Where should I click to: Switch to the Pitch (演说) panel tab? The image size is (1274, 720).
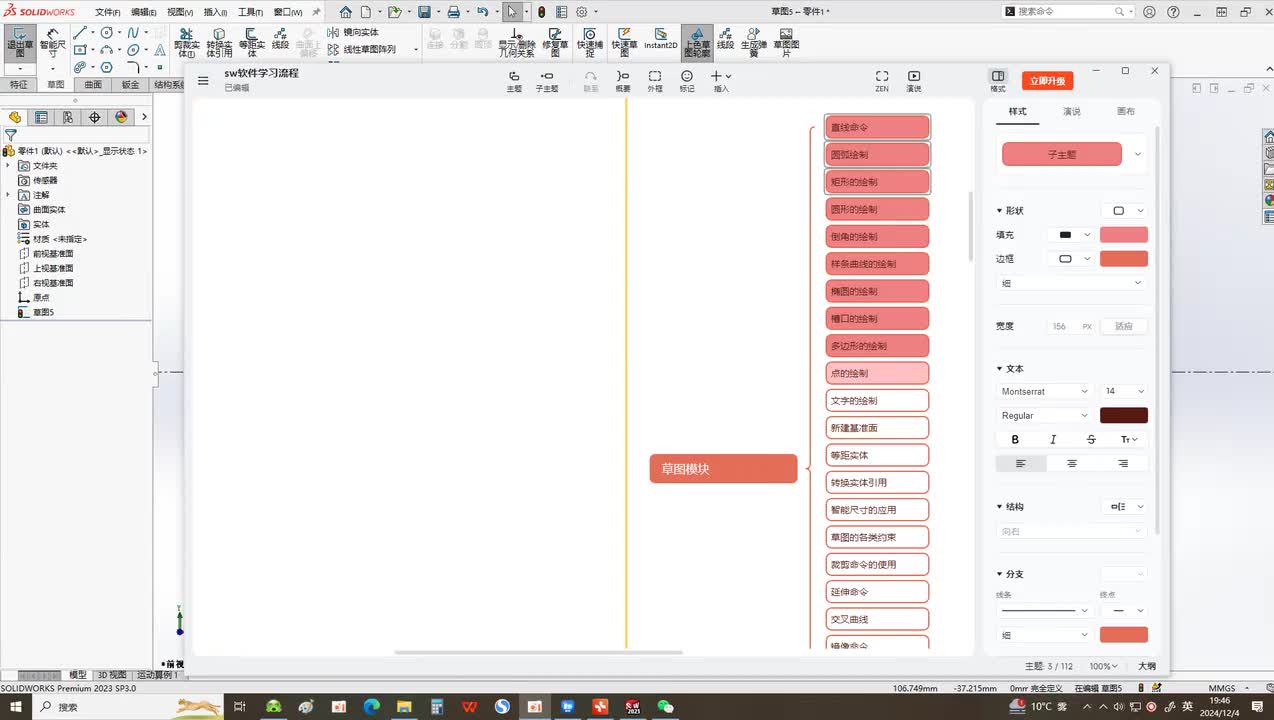(1072, 111)
